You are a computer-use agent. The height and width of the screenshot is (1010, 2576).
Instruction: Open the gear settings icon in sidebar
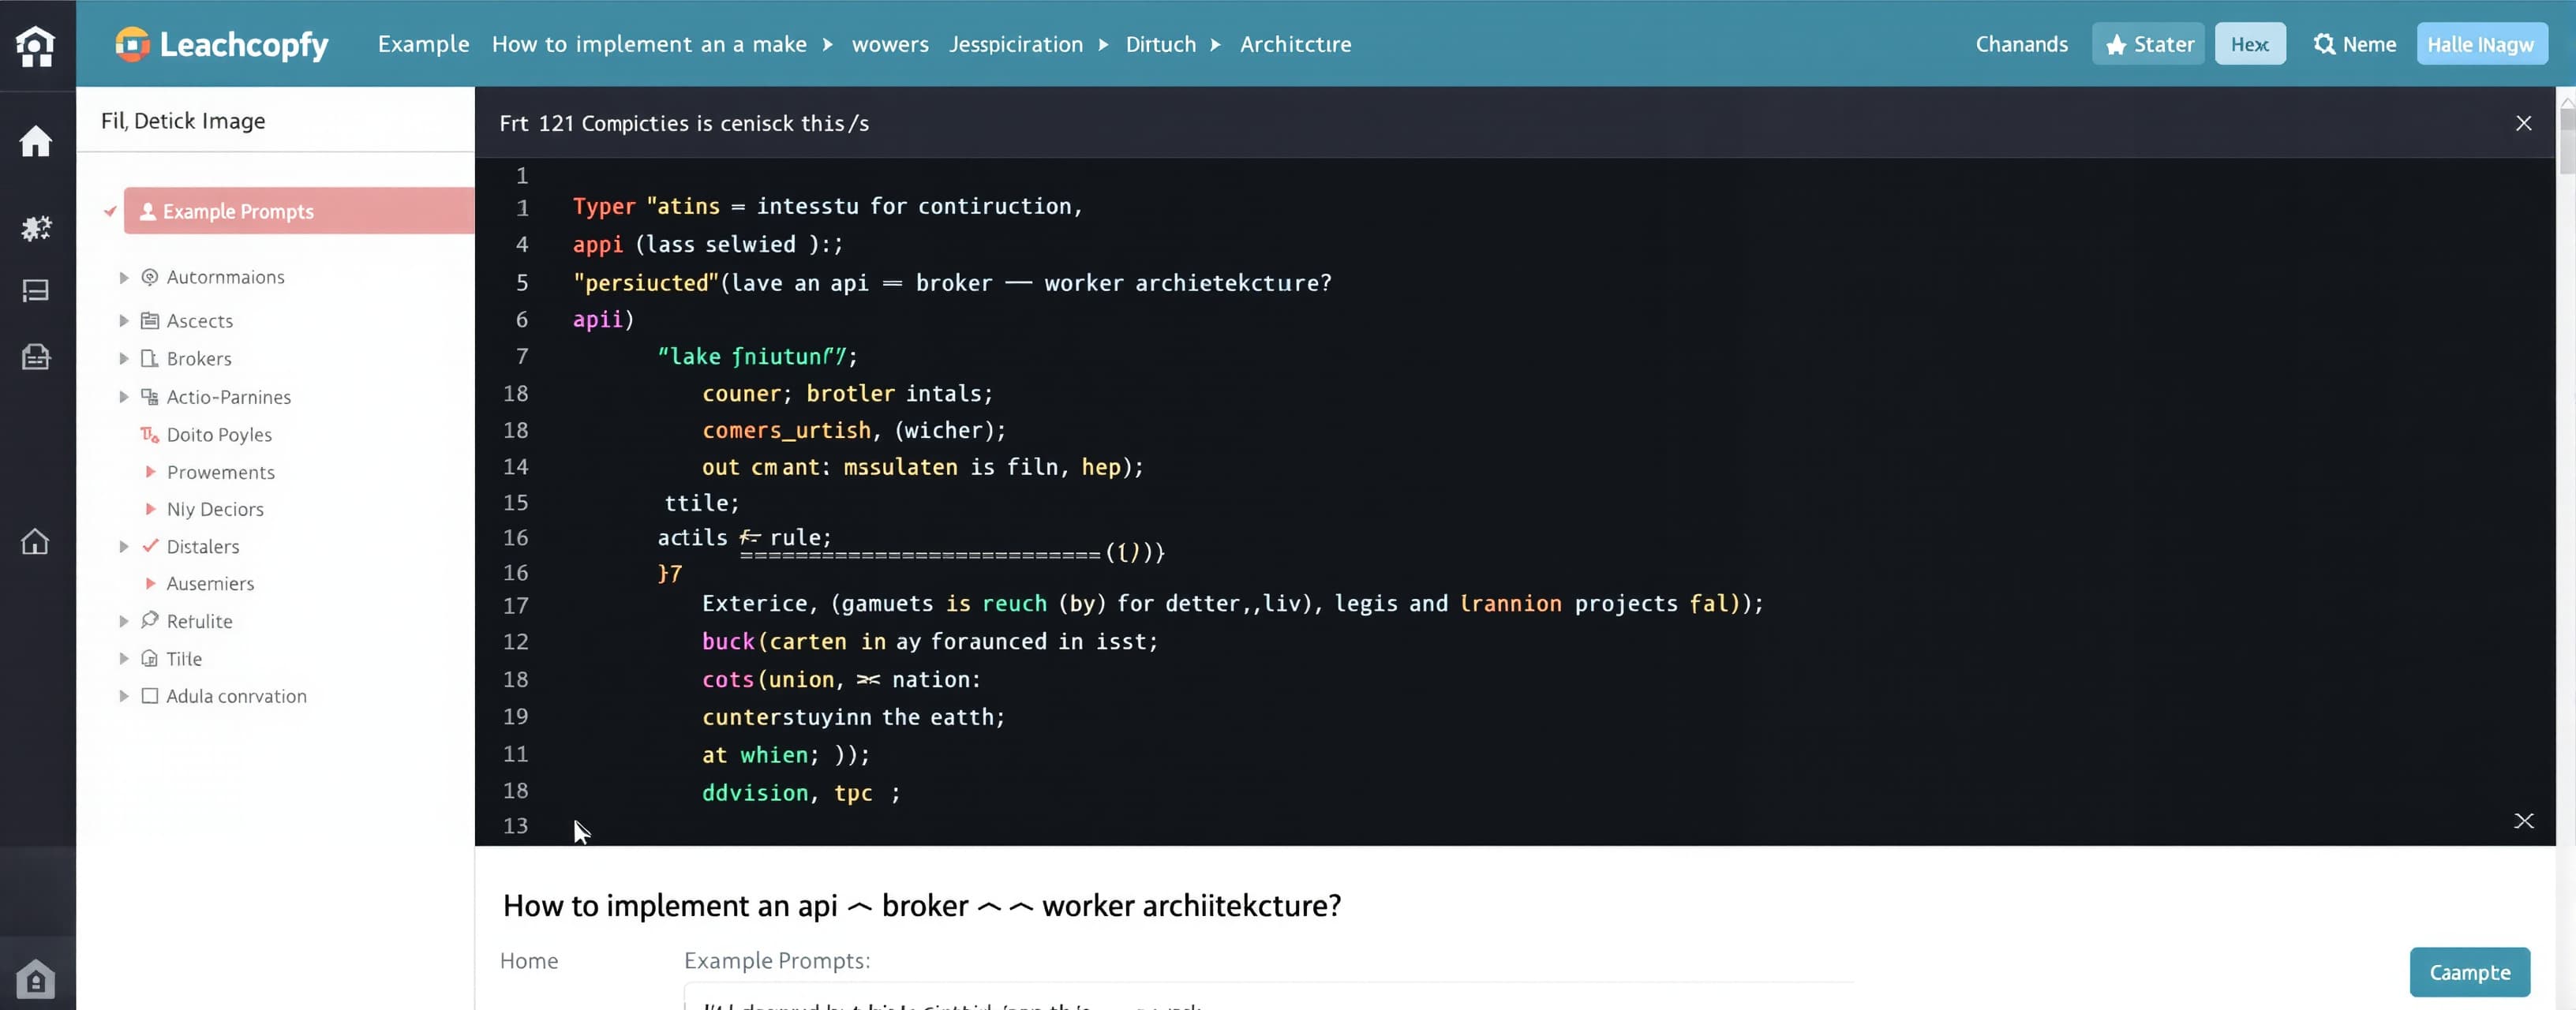36,228
